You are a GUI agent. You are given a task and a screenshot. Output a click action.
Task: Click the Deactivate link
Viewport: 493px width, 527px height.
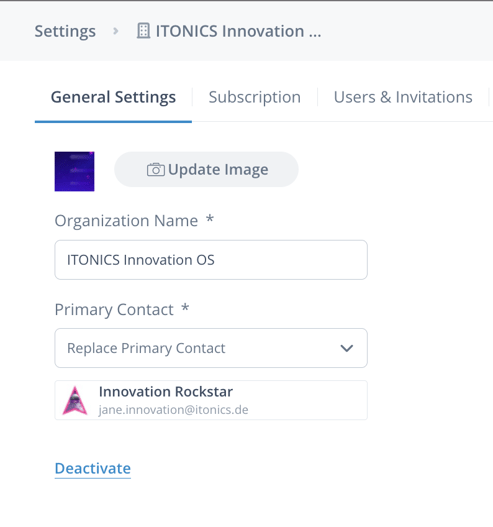tap(93, 469)
